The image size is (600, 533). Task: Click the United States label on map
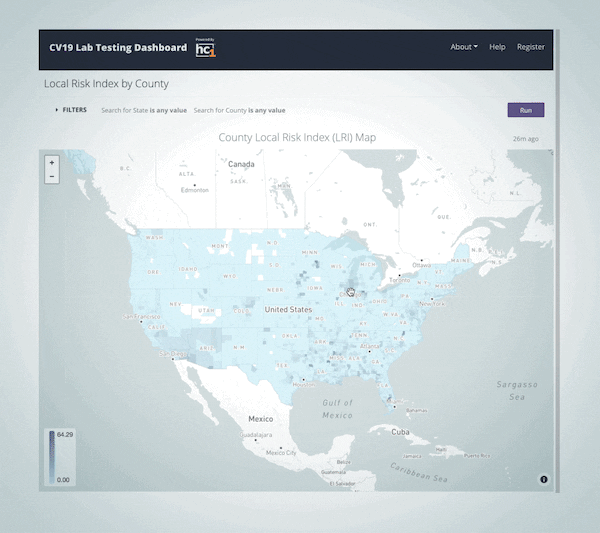tap(288, 310)
